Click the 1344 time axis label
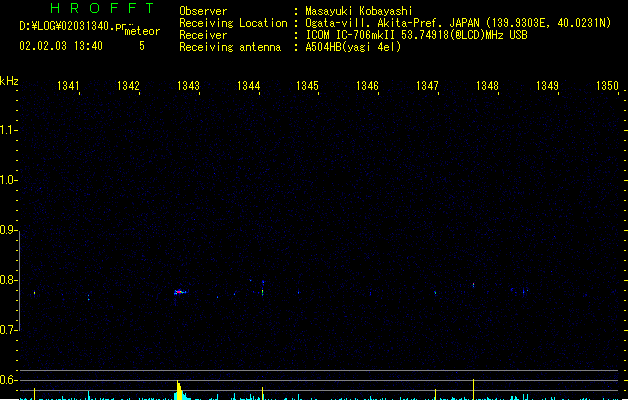This screenshot has height=400, width=629. pyautogui.click(x=248, y=86)
